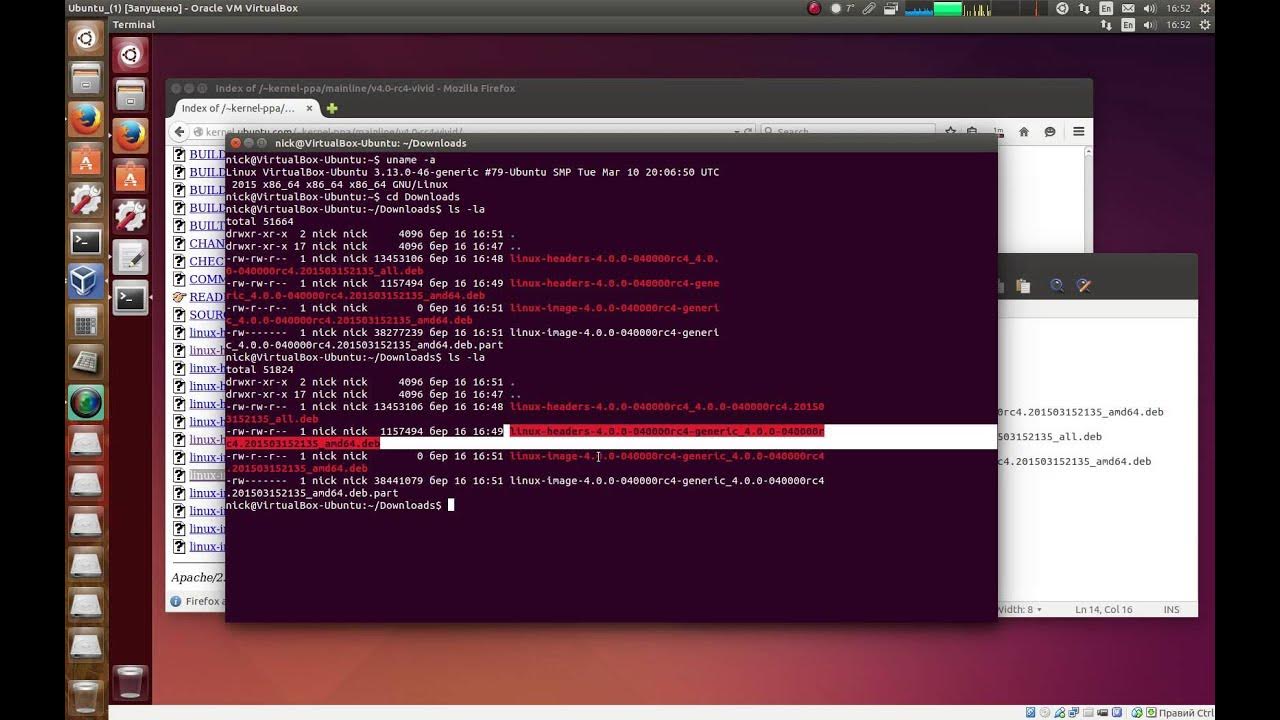Screen dimensions: 1280x720
Task: Open Files in the guest VM launcher
Action: (x=130, y=95)
